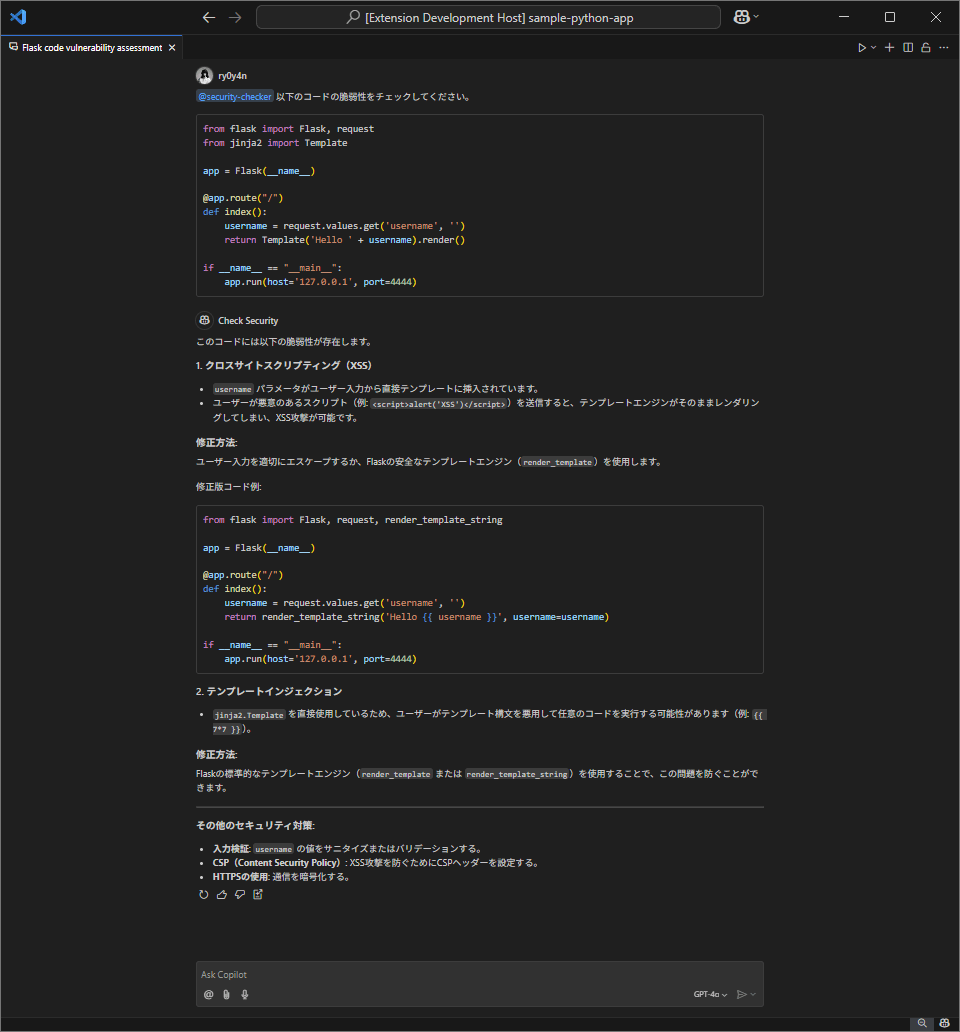Click the jinja2.Template inline code
Image resolution: width=960 pixels, height=1032 pixels.
249,715
